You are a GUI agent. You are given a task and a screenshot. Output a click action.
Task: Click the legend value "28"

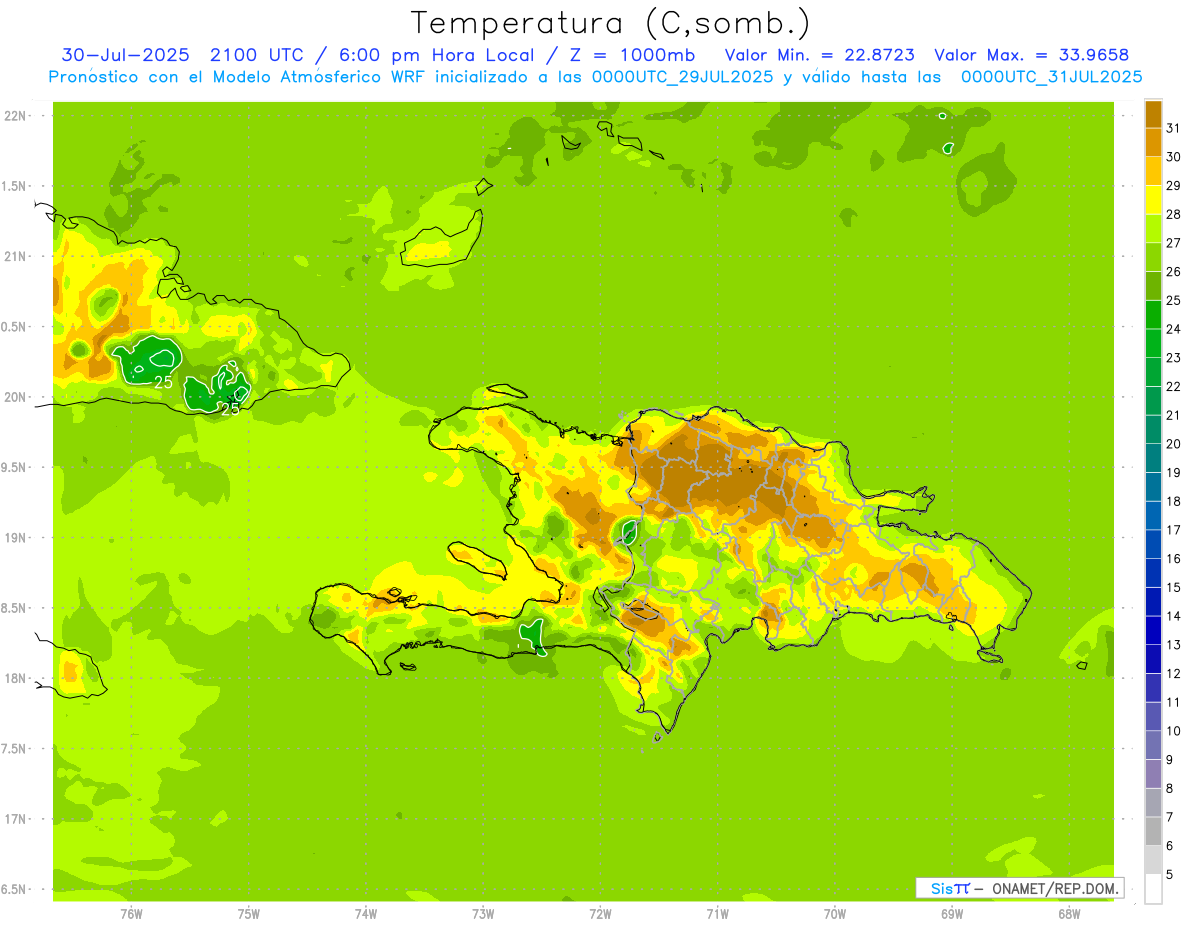pos(1175,214)
